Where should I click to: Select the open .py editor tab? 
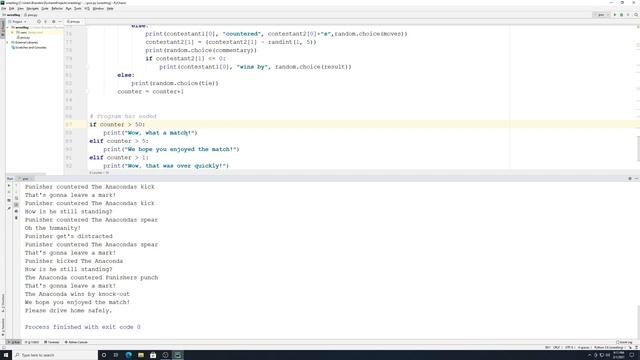(x=73, y=22)
